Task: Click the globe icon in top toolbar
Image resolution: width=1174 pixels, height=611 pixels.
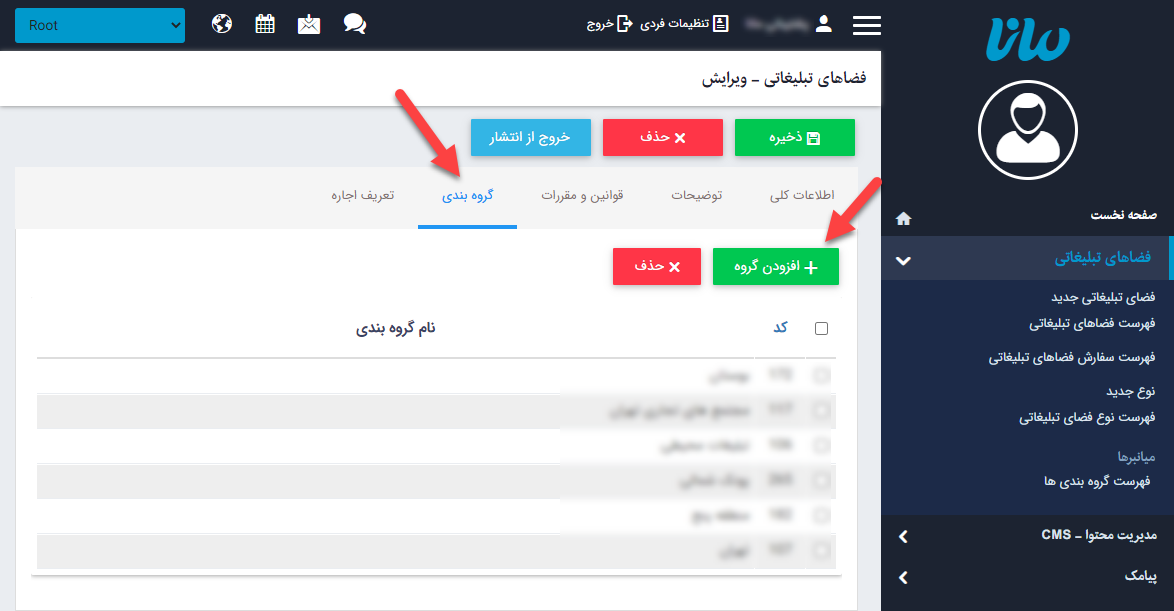Action: click(x=221, y=25)
